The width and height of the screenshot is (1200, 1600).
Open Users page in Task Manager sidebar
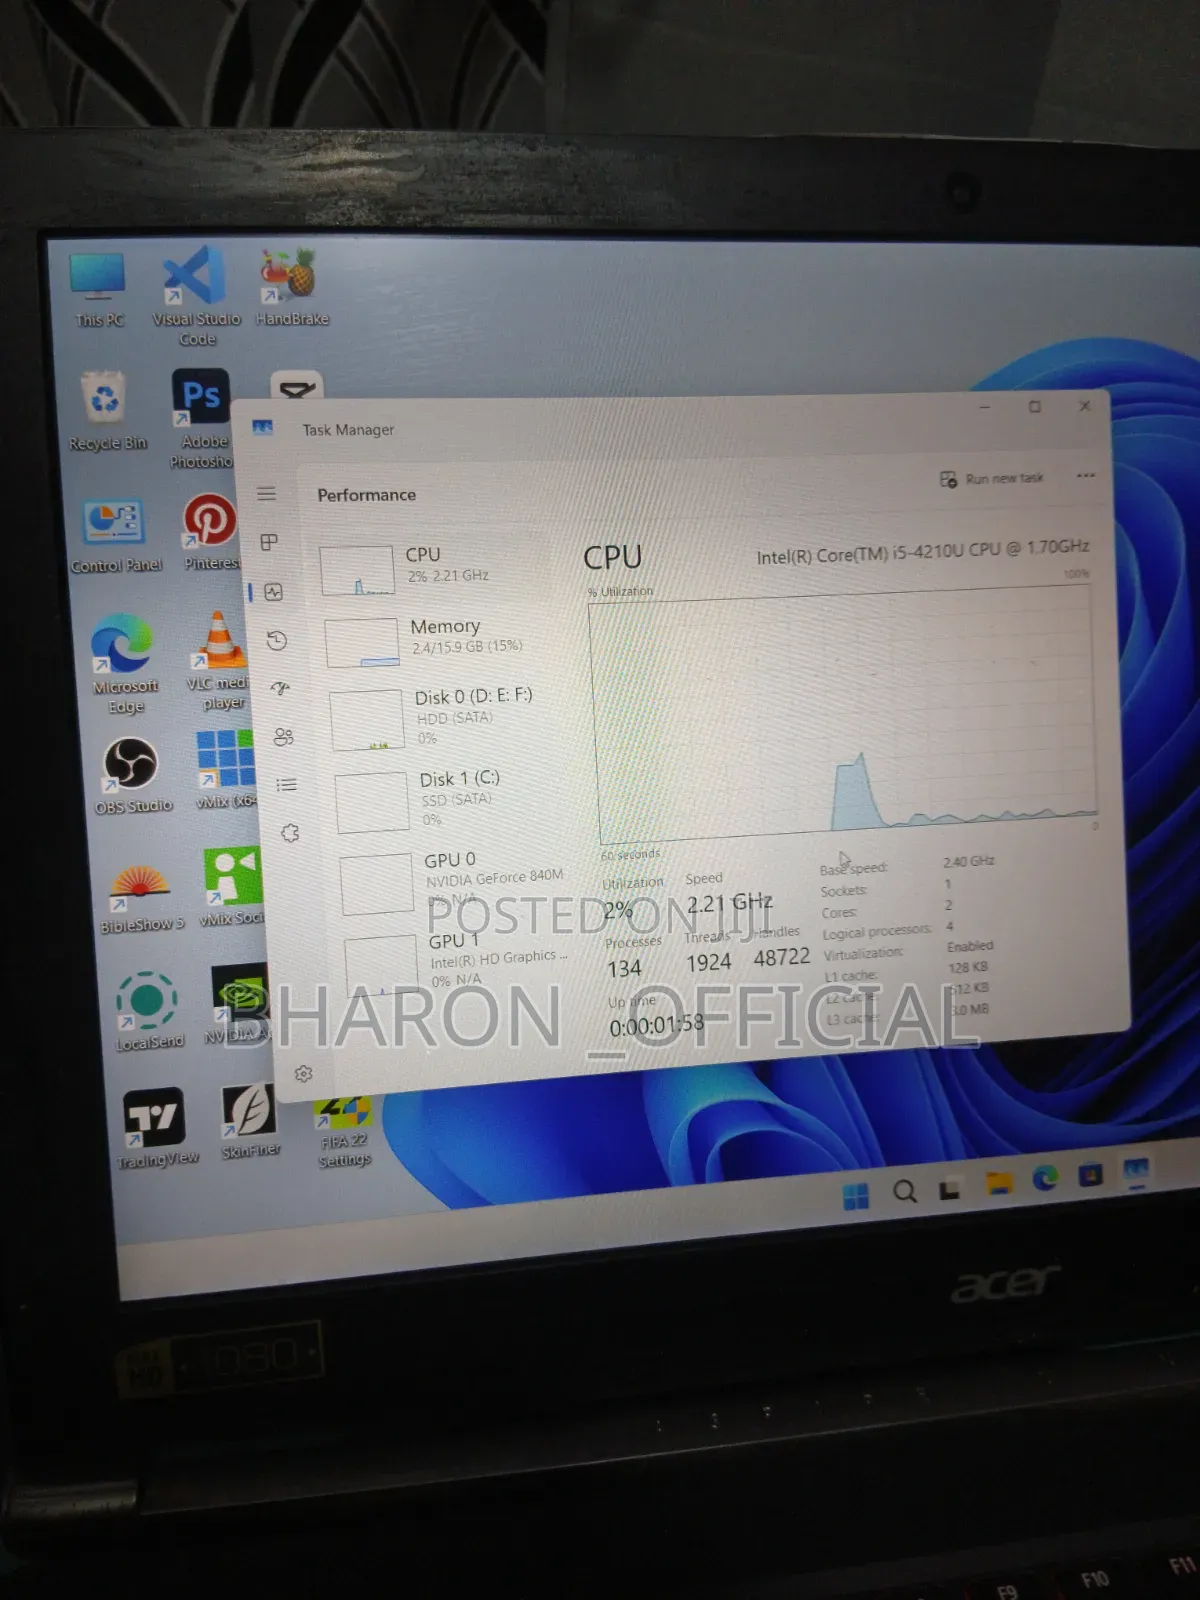tap(284, 737)
